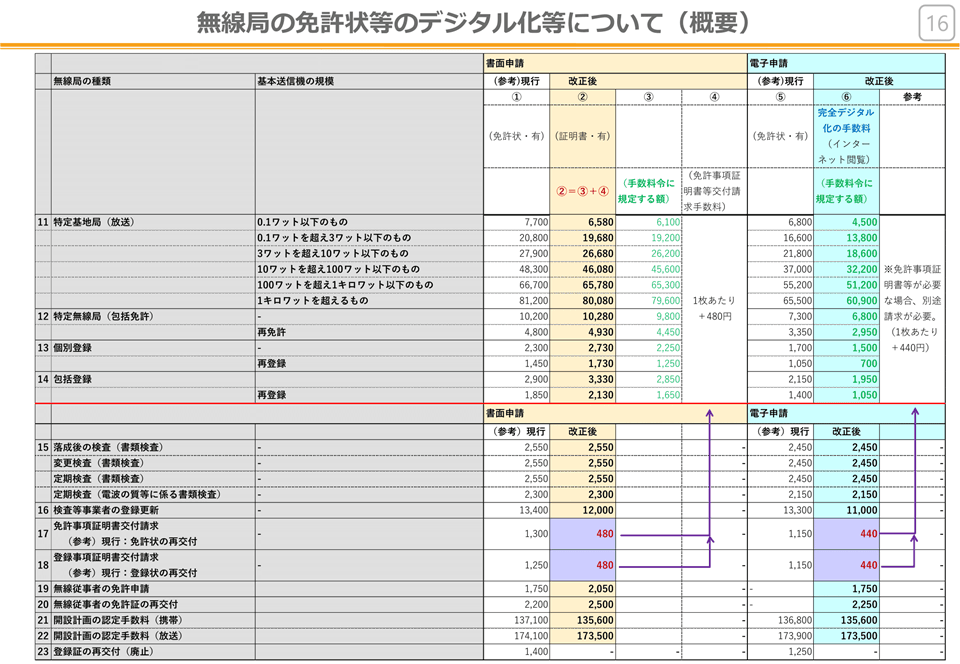Click the value 137,100

(531, 621)
